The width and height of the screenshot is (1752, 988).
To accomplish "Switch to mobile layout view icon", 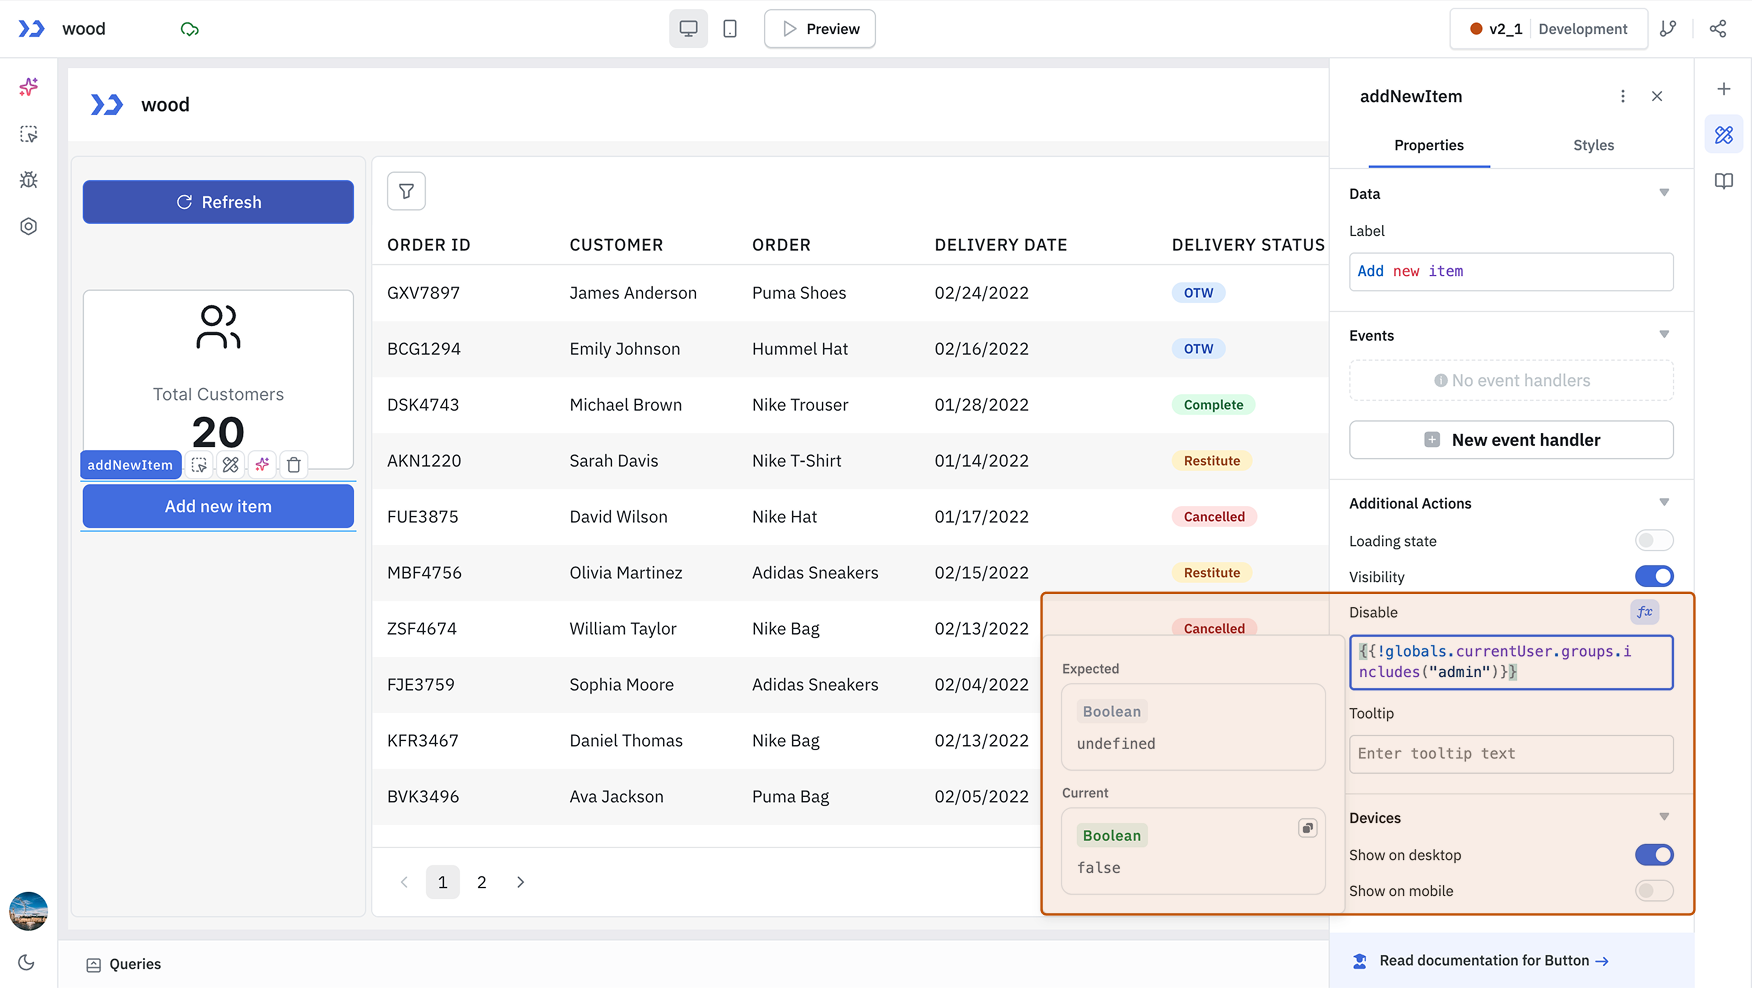I will coord(730,29).
